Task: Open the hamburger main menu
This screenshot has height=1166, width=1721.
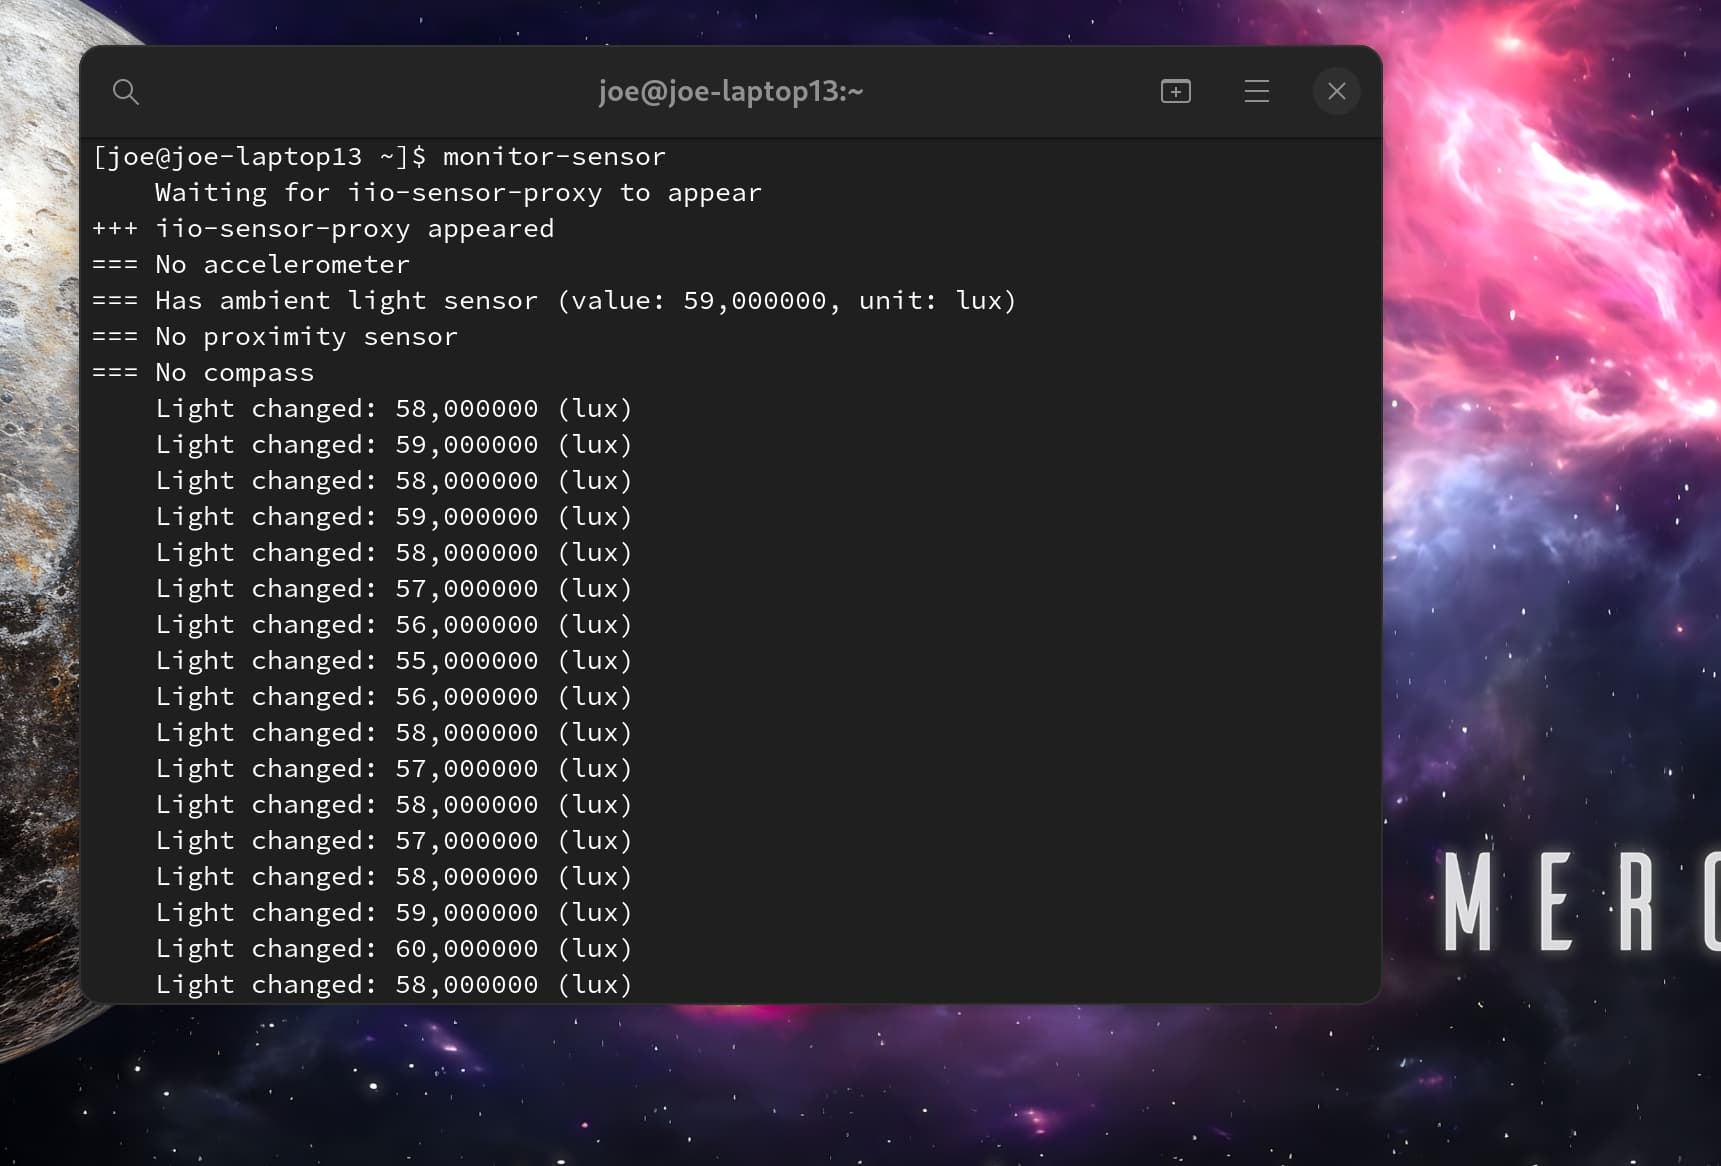Action: [x=1256, y=92]
